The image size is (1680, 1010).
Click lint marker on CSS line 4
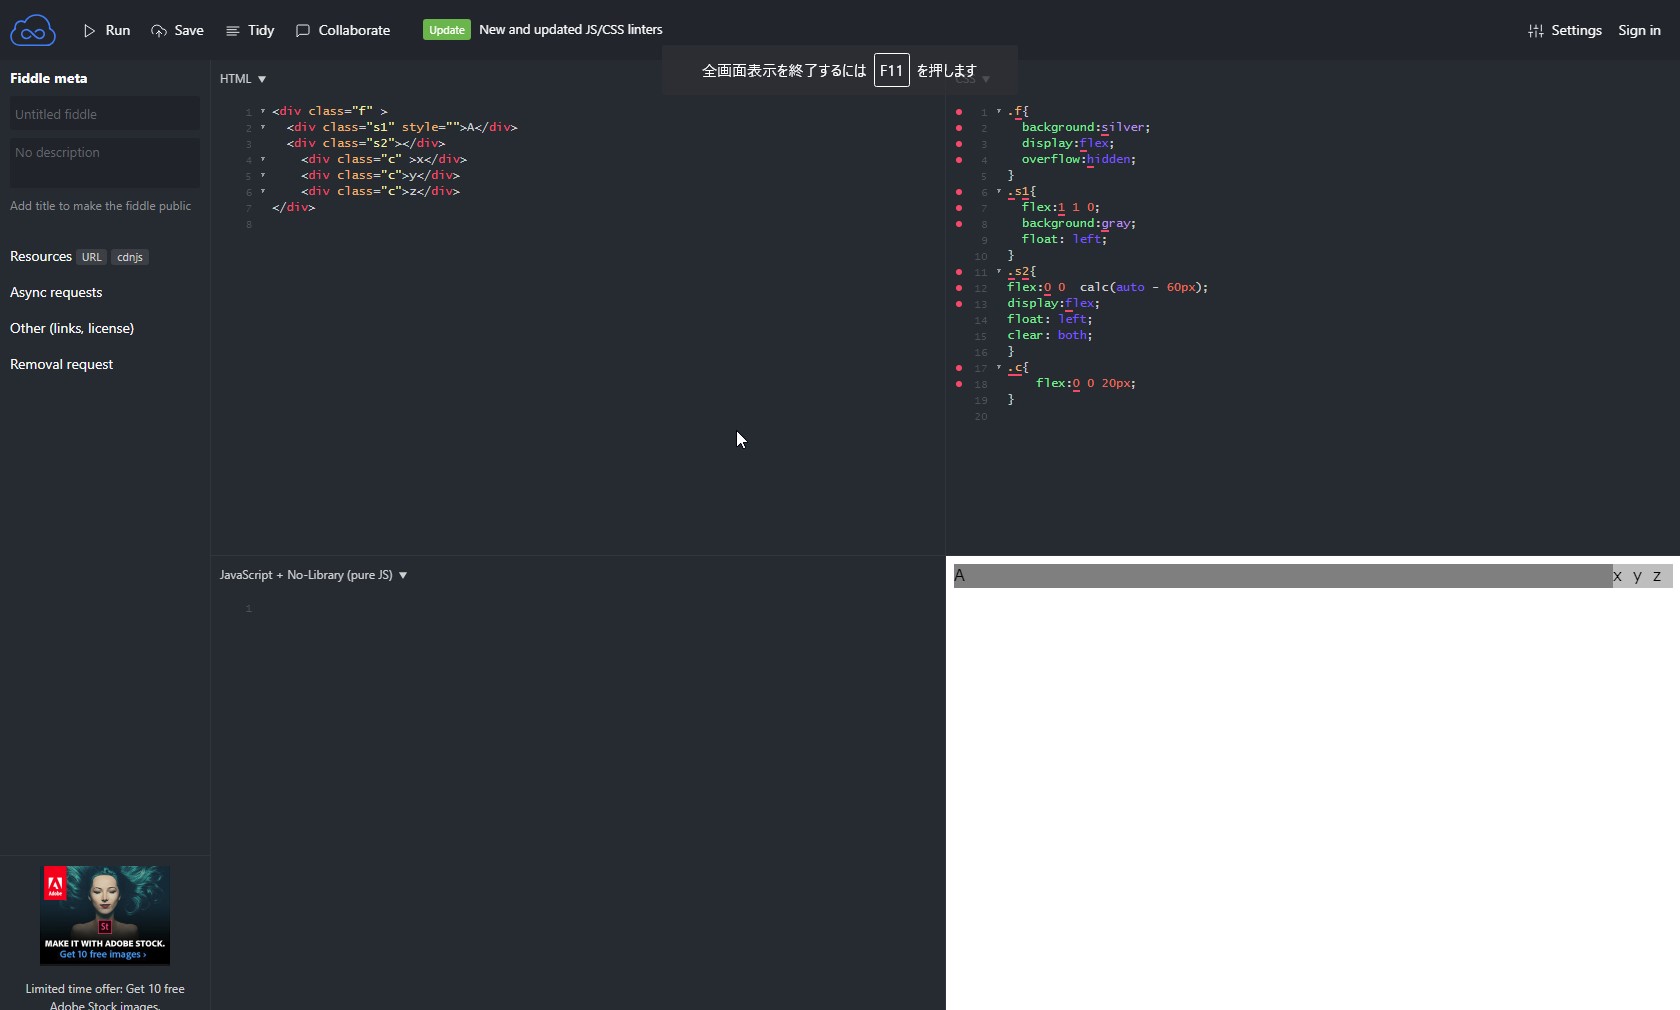coord(959,160)
